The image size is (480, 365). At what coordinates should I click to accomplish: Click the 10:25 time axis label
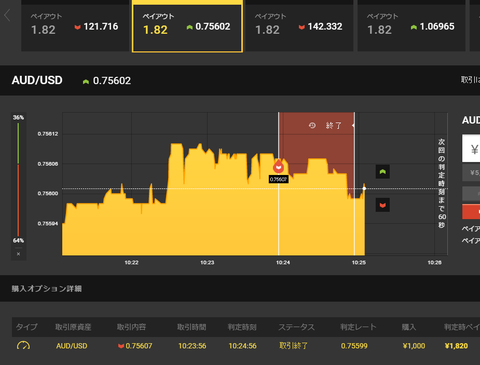click(359, 263)
